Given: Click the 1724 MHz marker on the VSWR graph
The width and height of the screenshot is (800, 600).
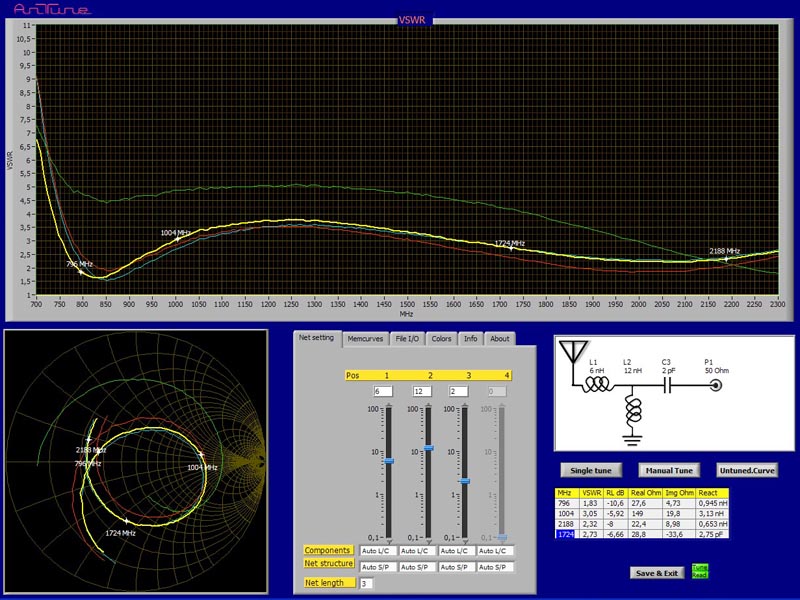Looking at the screenshot, I should click(511, 248).
